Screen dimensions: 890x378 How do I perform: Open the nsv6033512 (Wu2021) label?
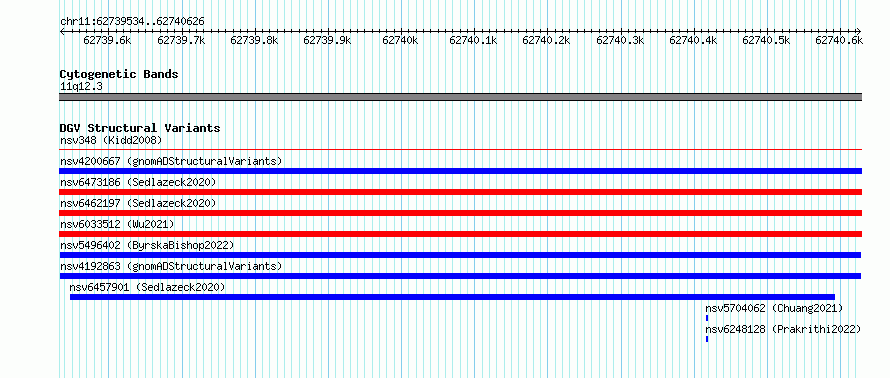pos(117,224)
